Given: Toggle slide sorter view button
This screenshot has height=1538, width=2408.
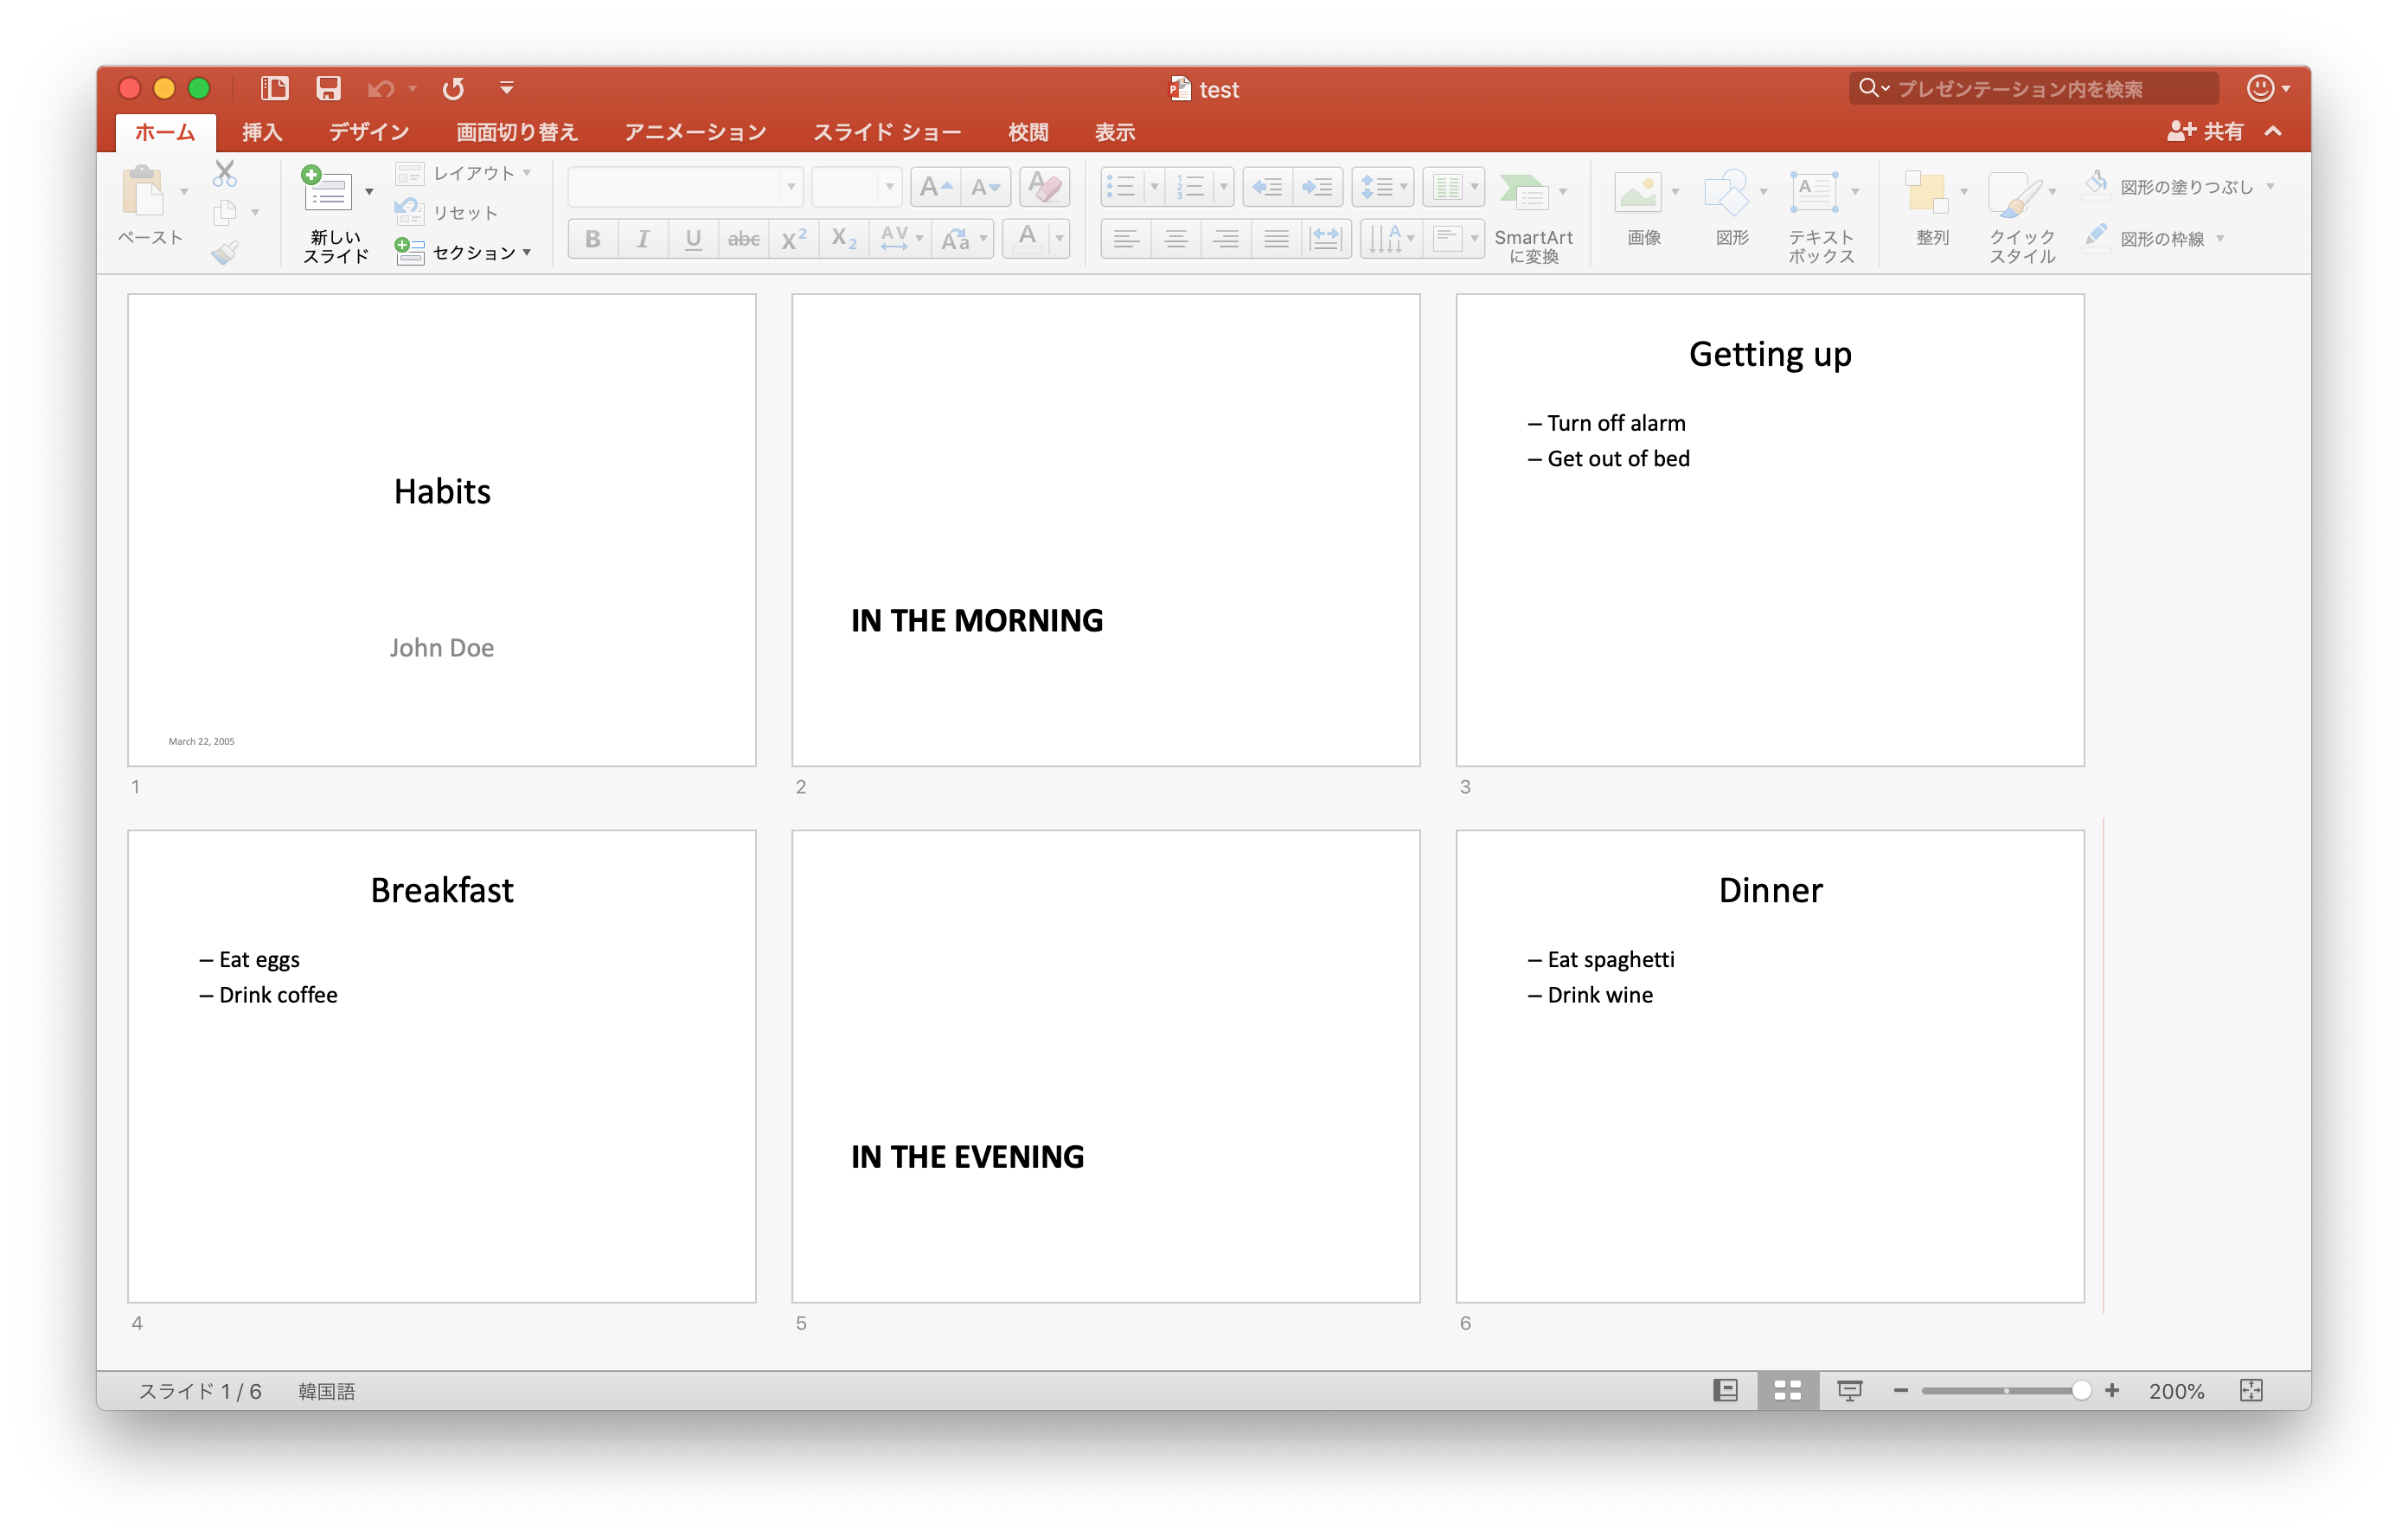Looking at the screenshot, I should (1787, 1390).
